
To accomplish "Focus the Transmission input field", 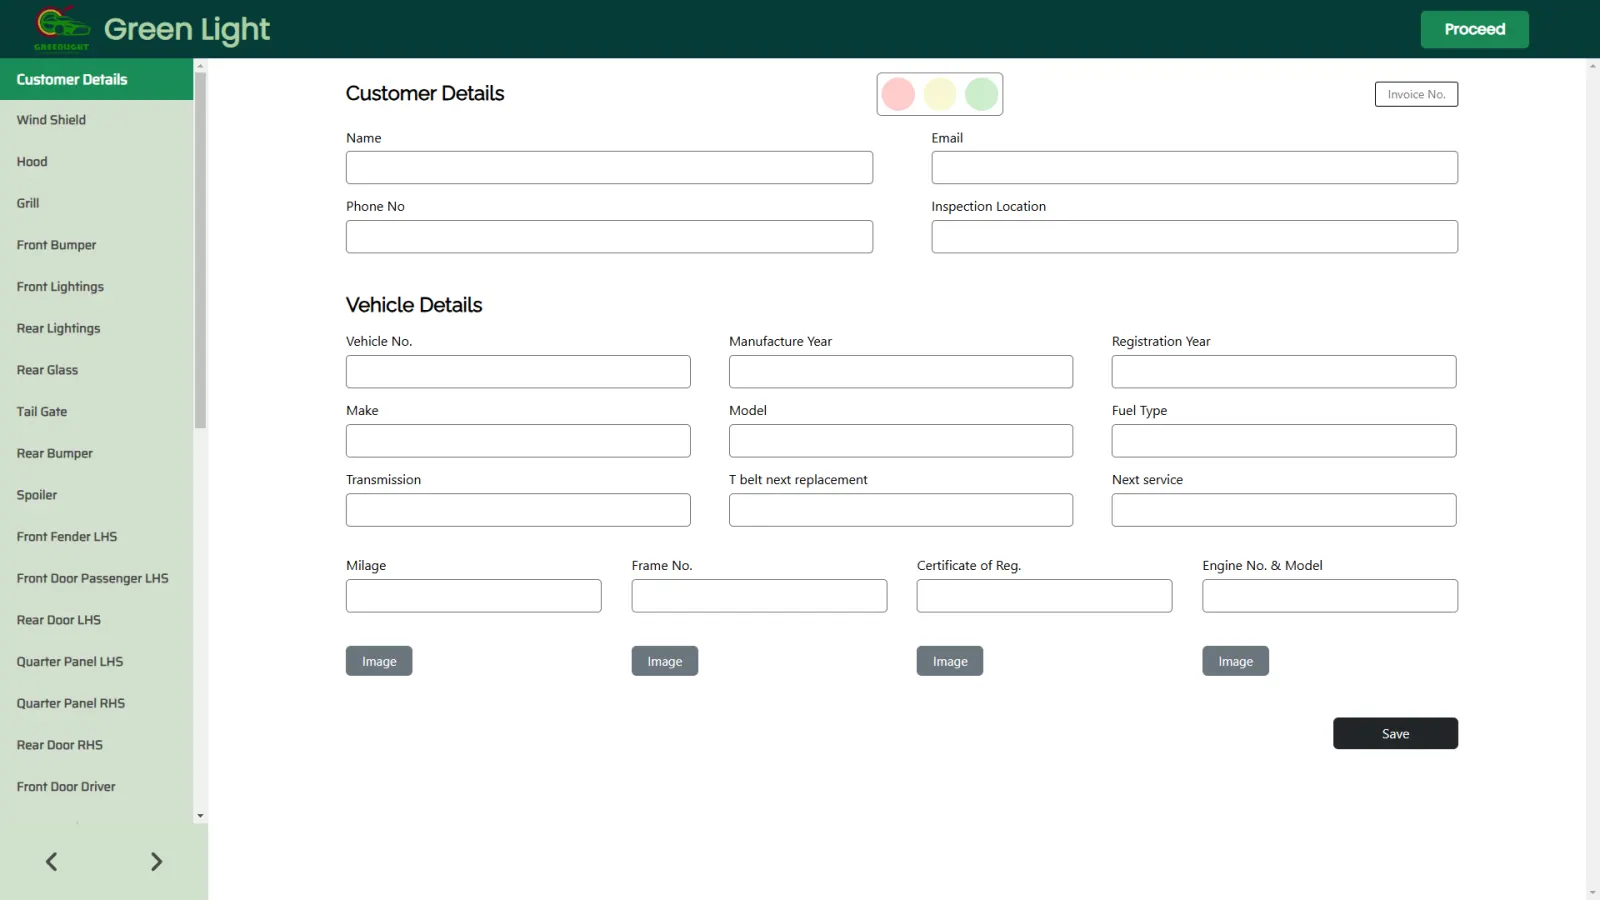I will [518, 510].
